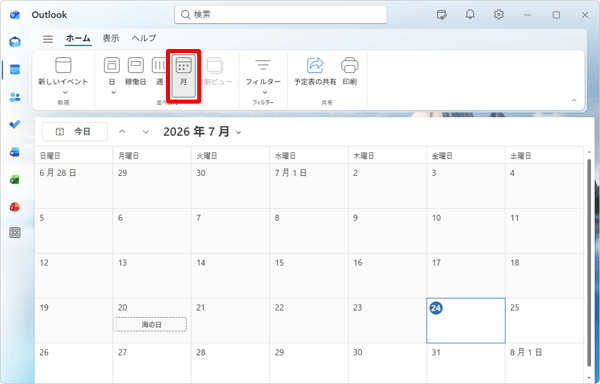Click the 今日 today button
This screenshot has width=600, height=384.
pos(75,132)
